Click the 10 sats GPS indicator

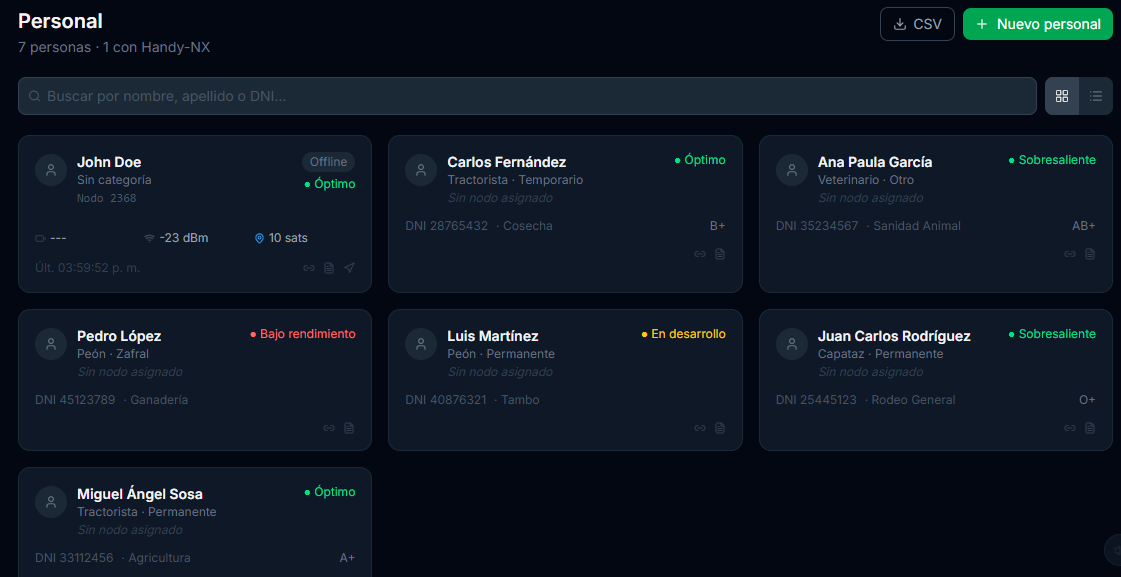(x=282, y=238)
